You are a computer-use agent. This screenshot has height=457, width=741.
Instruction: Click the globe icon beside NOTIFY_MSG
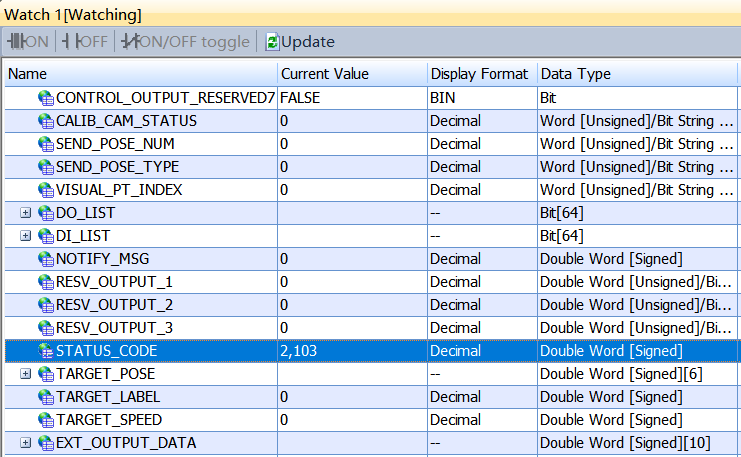46,259
